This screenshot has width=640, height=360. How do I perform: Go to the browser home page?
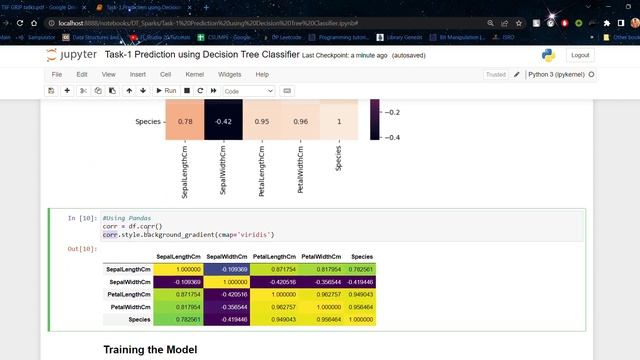(34, 23)
